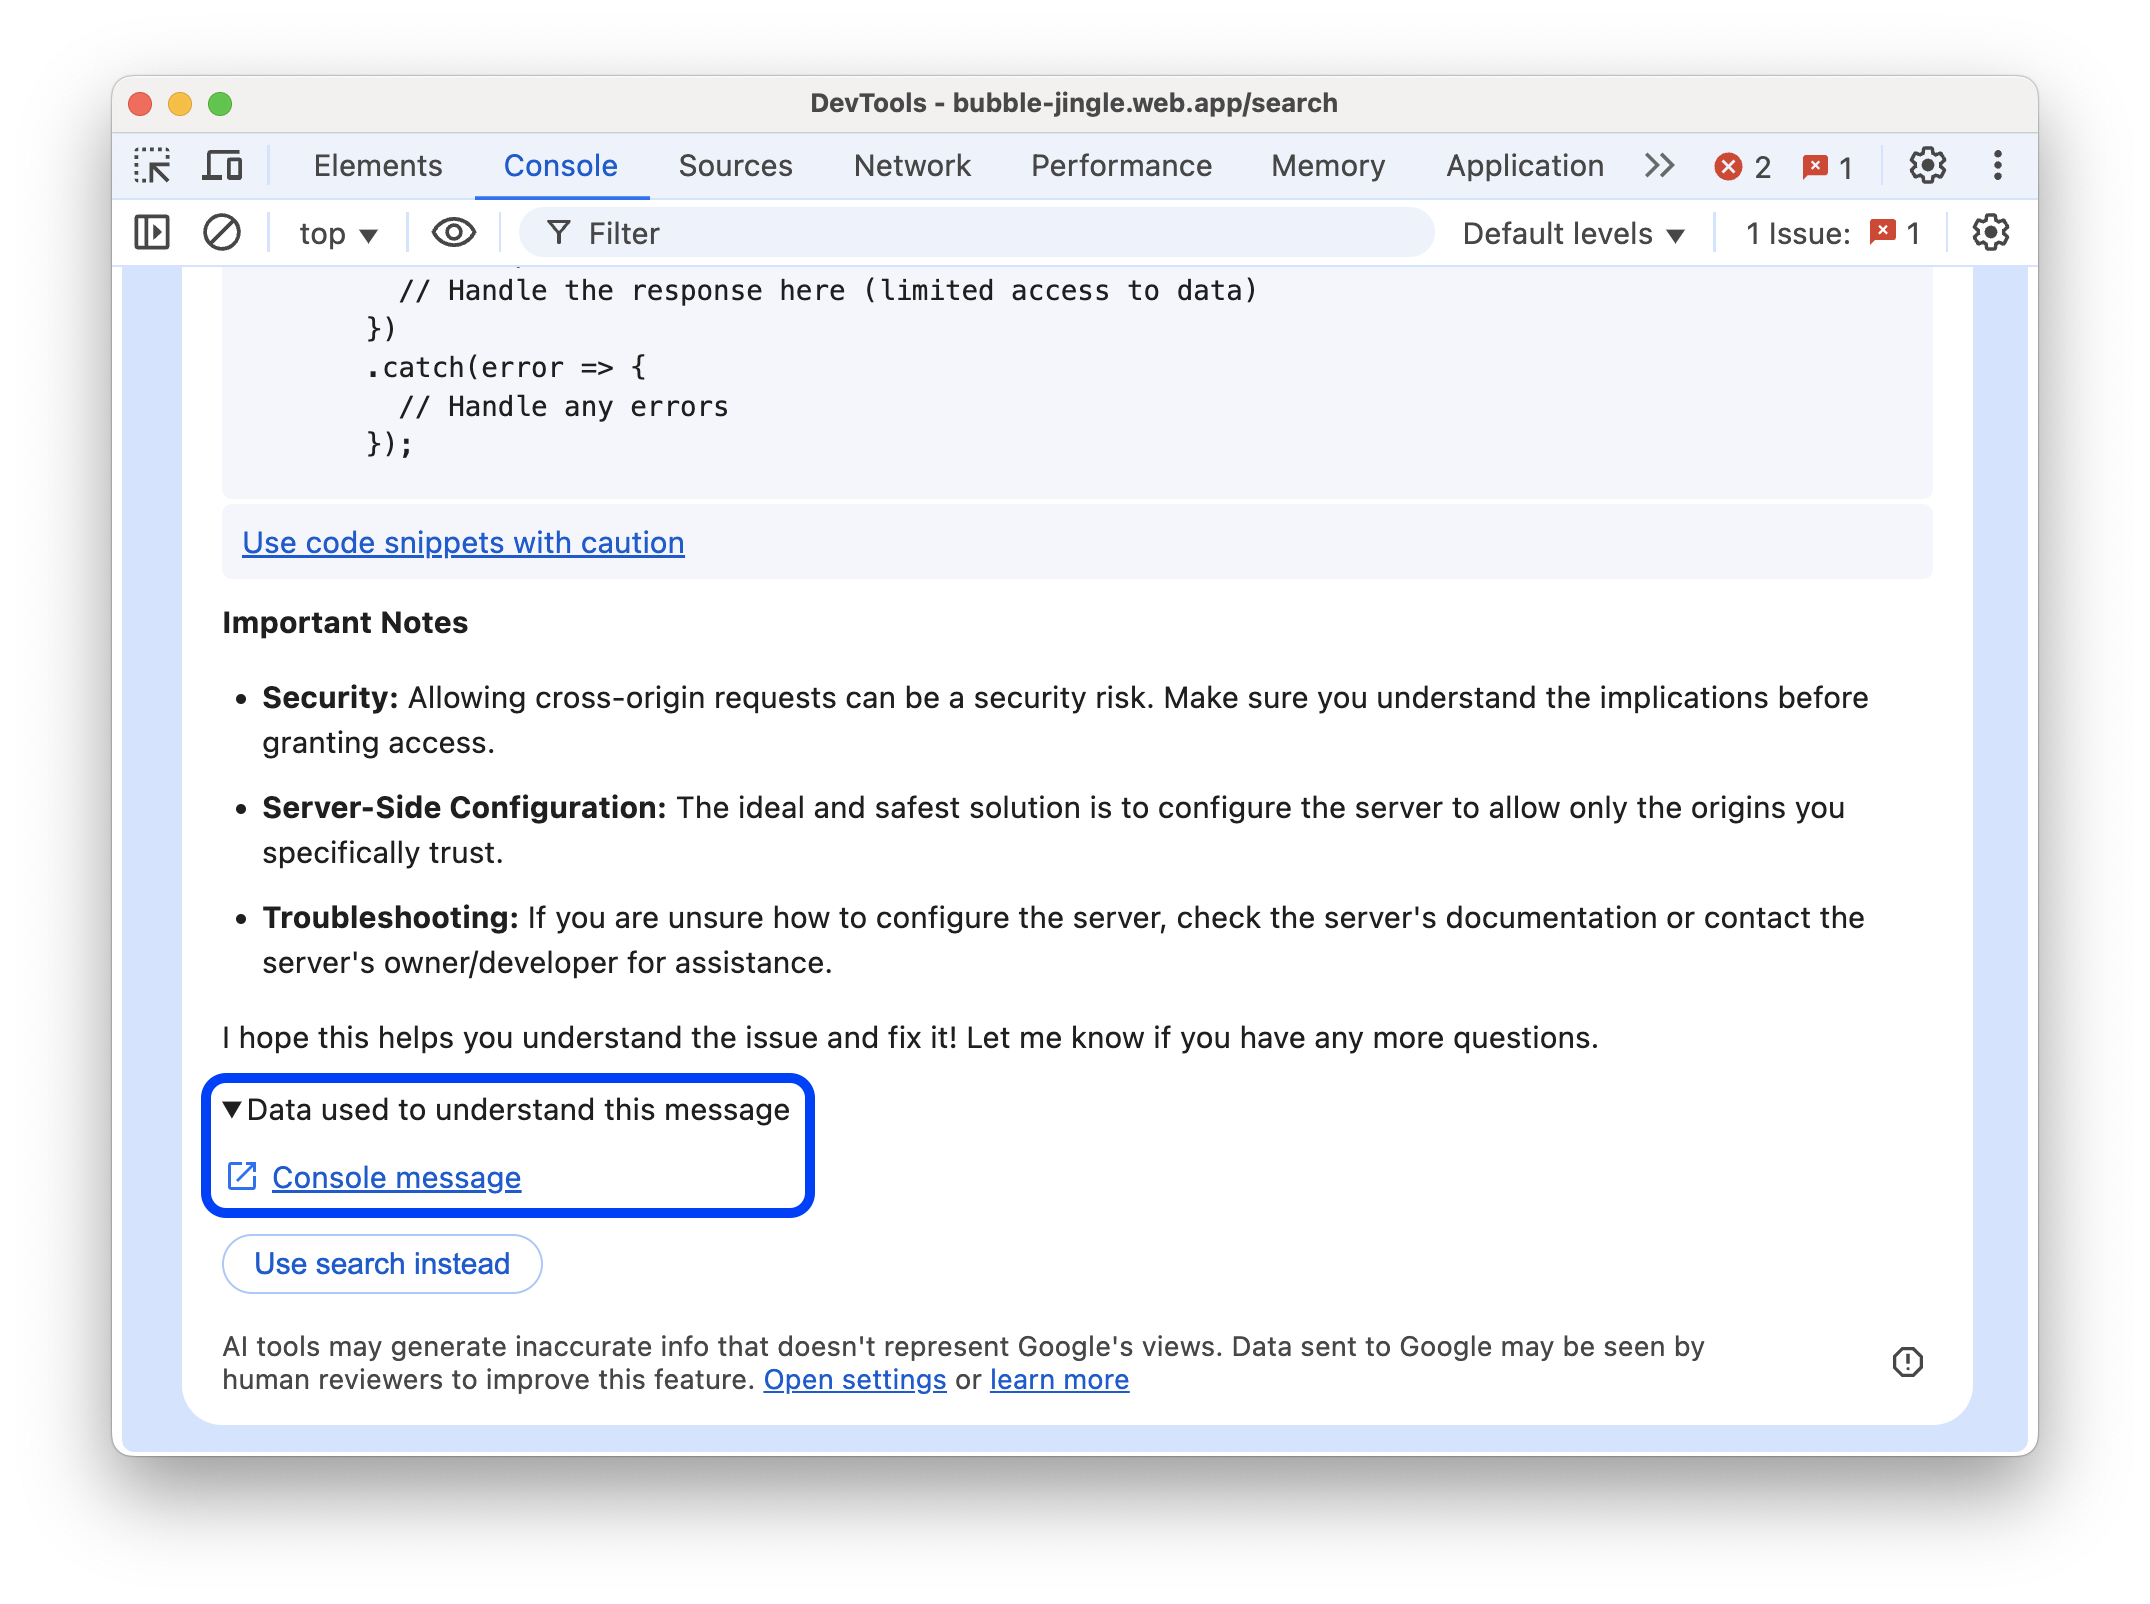Click the Elements tab

377,165
